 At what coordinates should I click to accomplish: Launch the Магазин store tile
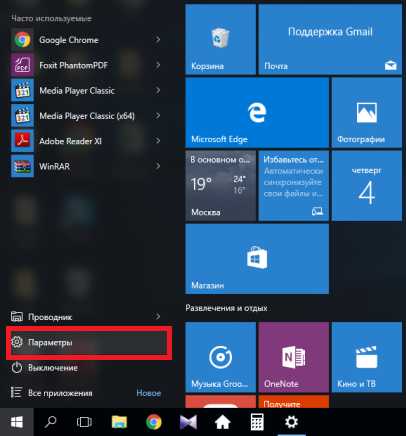(x=257, y=259)
